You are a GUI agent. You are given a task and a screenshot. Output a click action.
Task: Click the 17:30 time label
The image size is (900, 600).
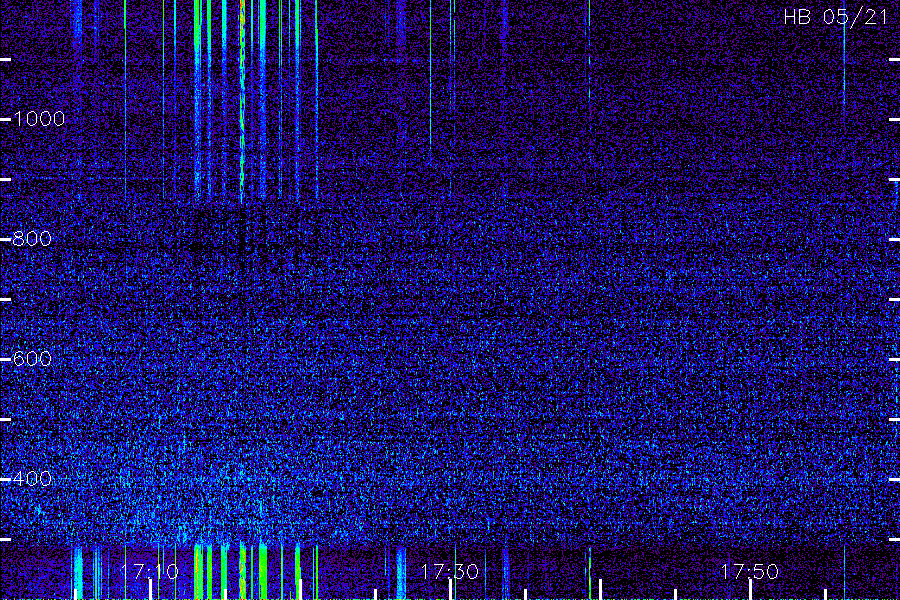coord(449,571)
